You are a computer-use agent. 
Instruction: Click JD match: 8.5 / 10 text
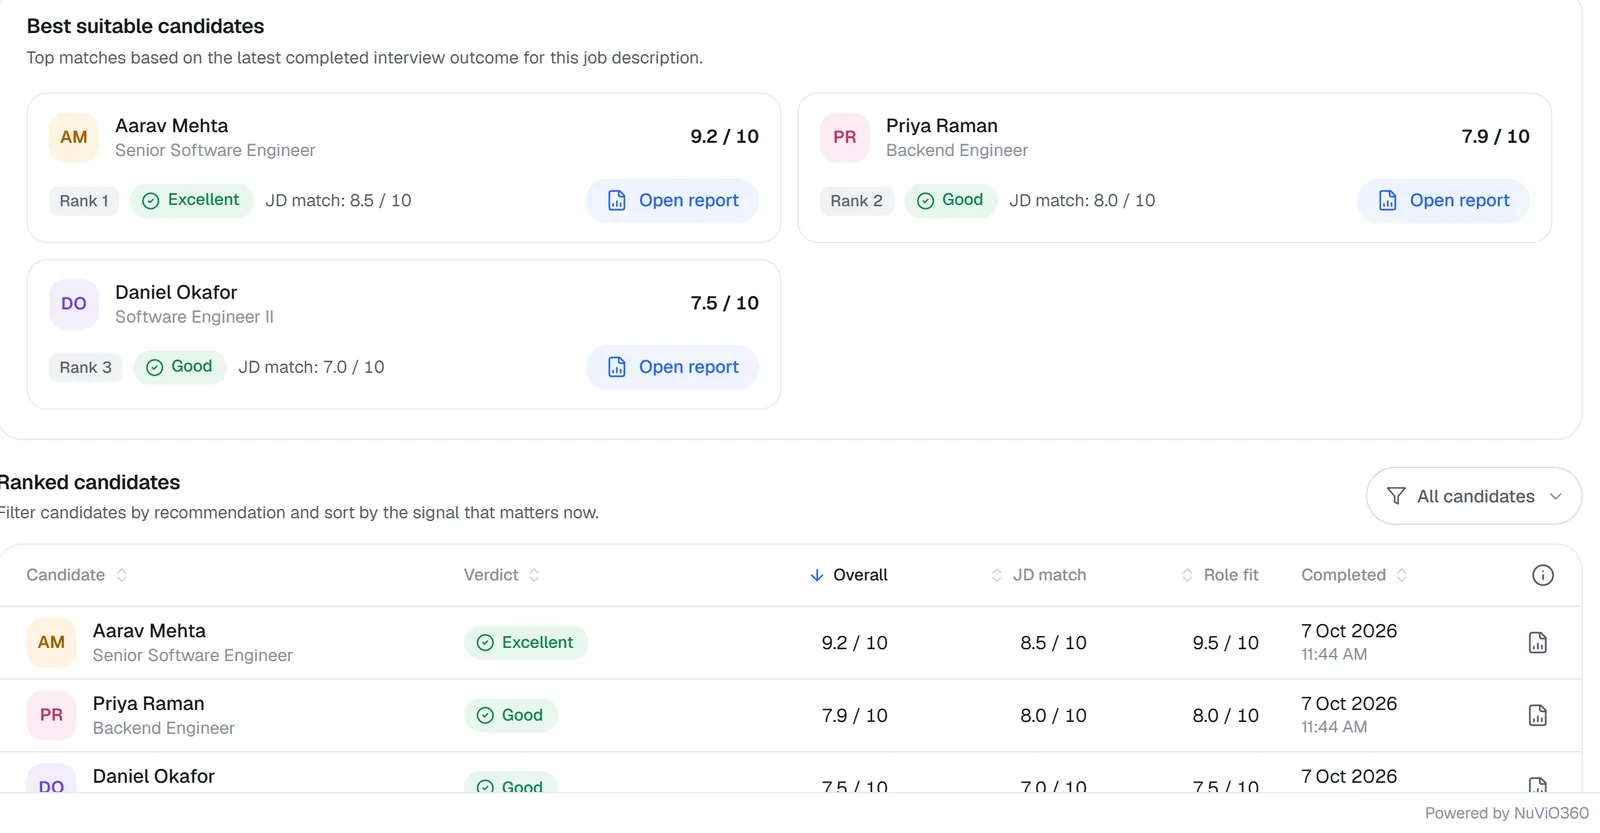[x=338, y=201]
